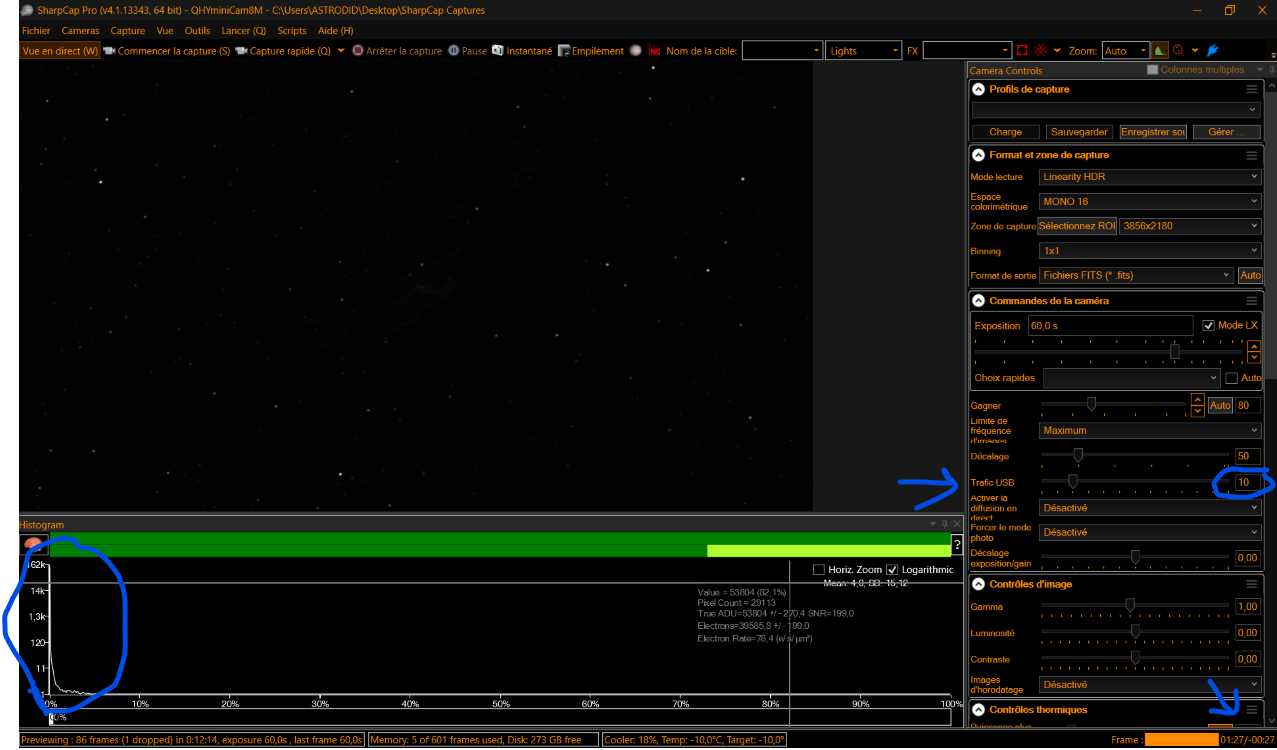The width and height of the screenshot is (1277, 750).
Task: Toggle the histogram display icon
Action: [x=1160, y=51]
